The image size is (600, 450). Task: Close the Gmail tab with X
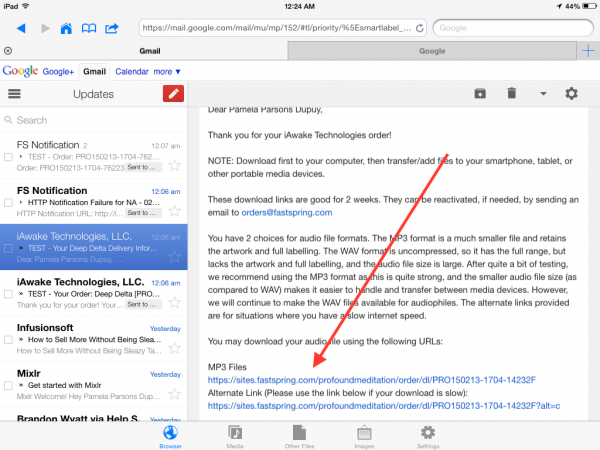(x=8, y=51)
